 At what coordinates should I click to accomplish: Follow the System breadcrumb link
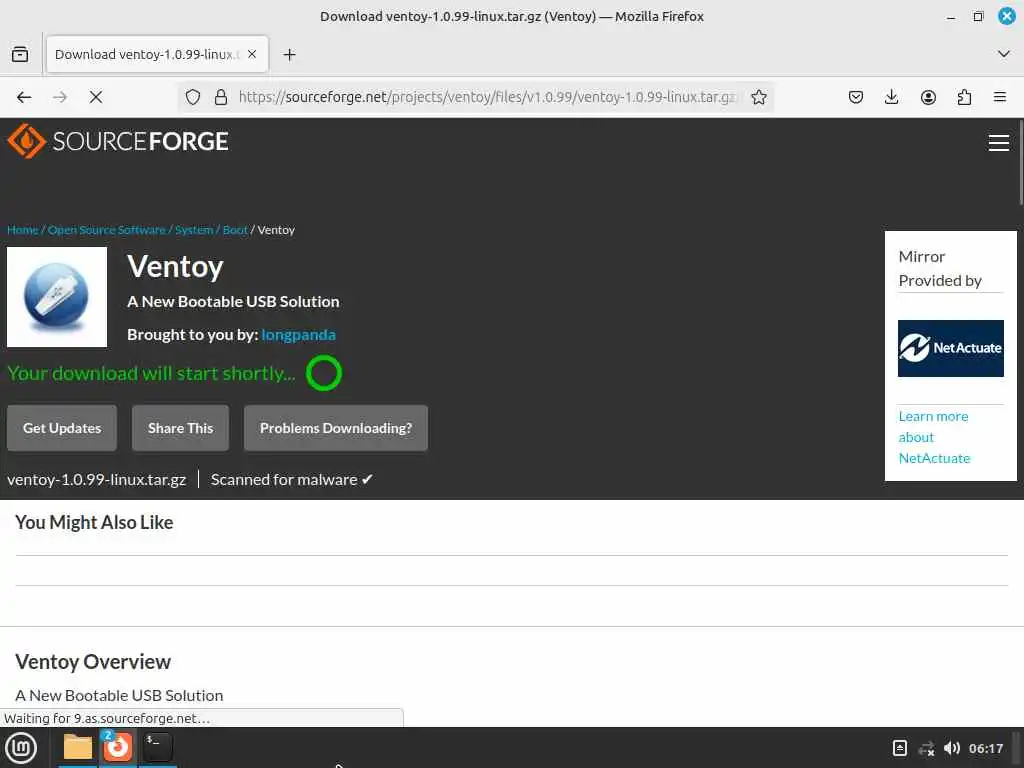[194, 230]
